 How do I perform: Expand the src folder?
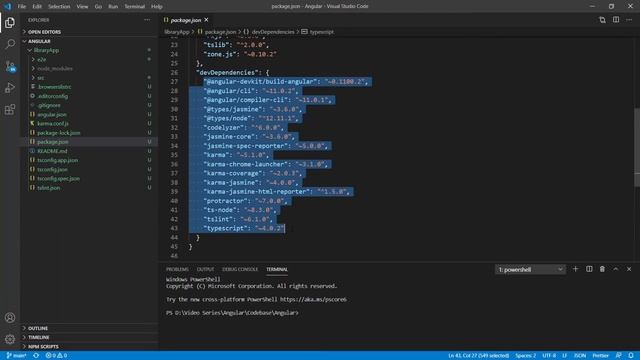(89, 78)
